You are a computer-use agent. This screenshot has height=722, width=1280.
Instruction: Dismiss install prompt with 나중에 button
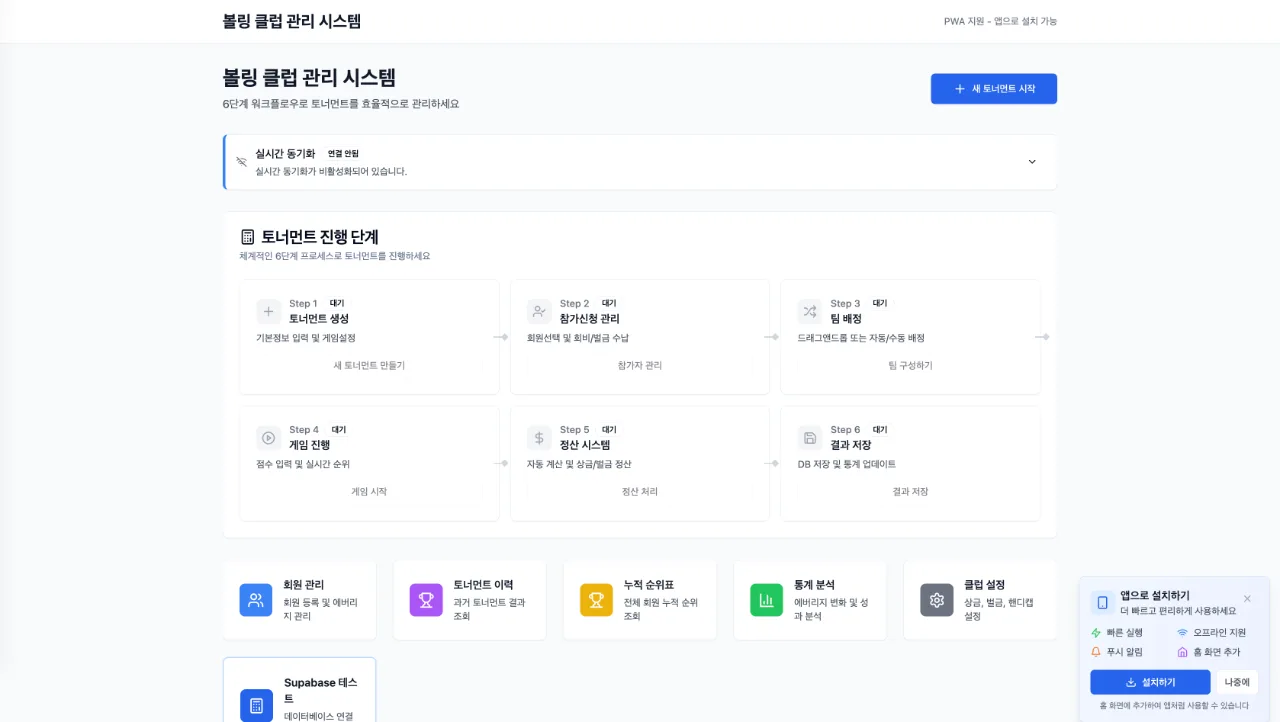(x=1237, y=682)
